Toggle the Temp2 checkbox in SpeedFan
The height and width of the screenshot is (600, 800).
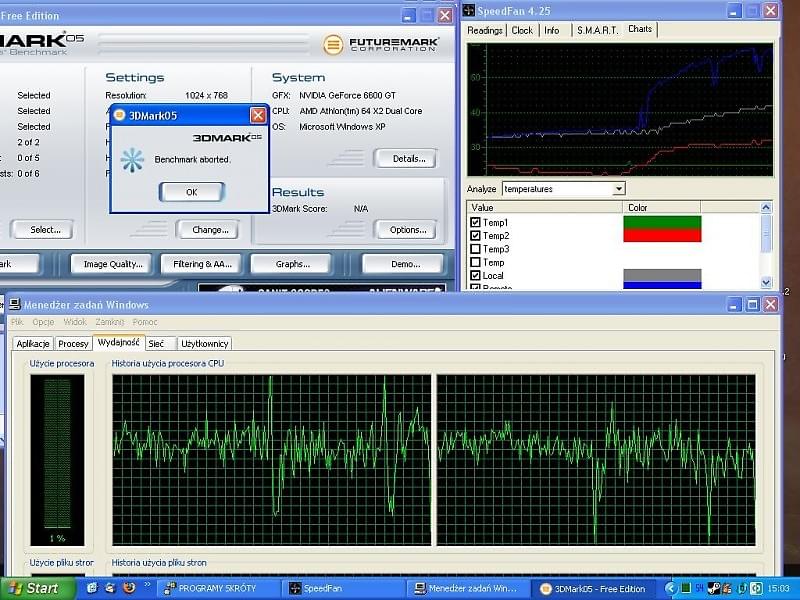point(476,236)
